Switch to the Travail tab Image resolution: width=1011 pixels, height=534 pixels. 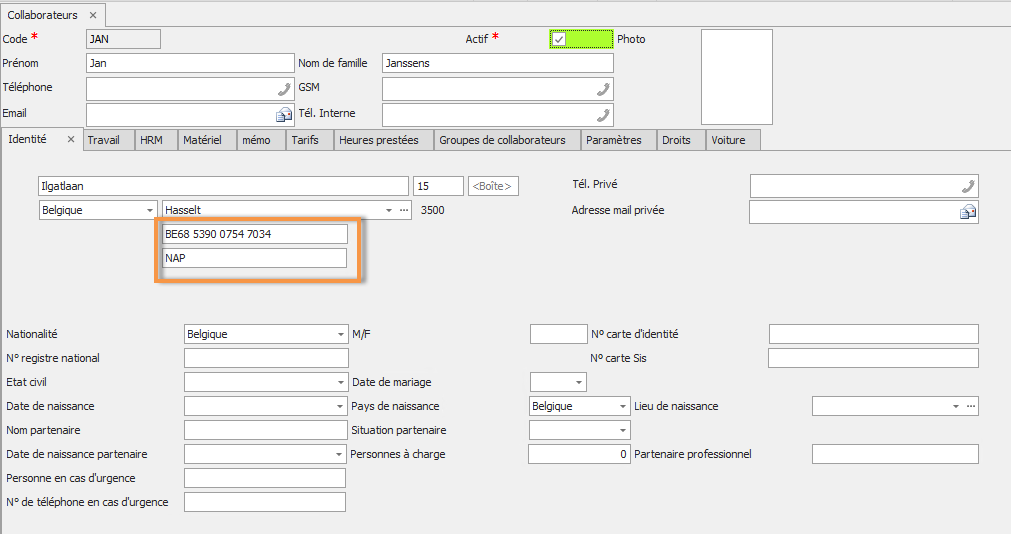pos(109,140)
